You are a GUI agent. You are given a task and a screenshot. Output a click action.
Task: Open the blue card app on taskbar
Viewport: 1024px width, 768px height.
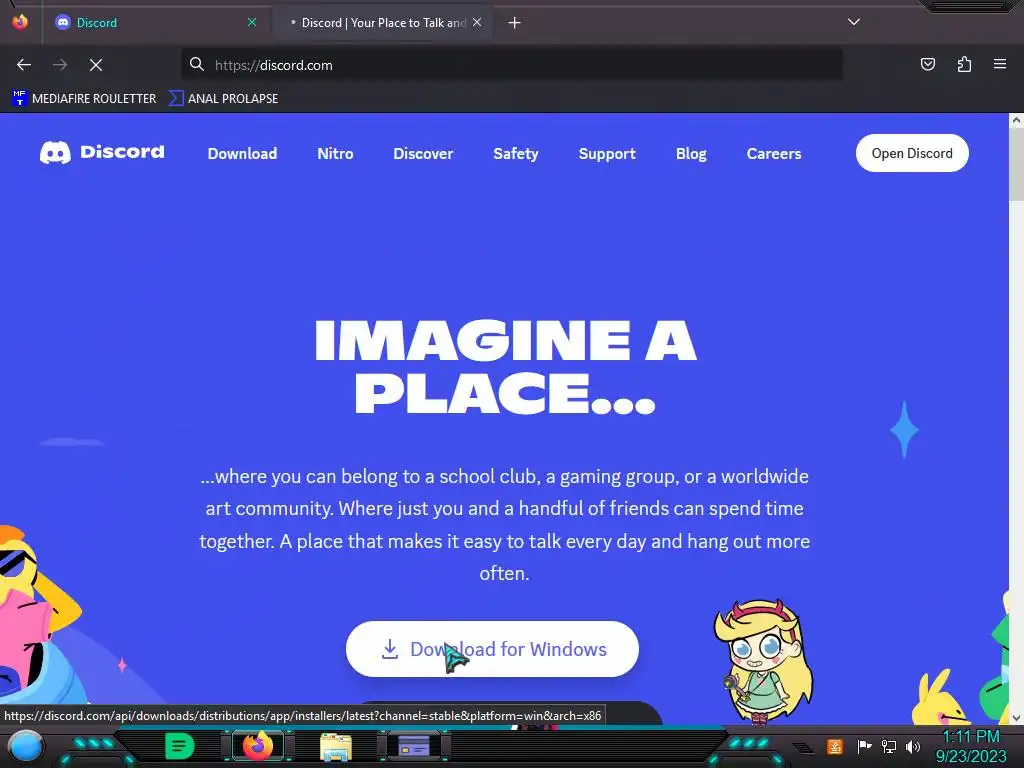tap(414, 746)
